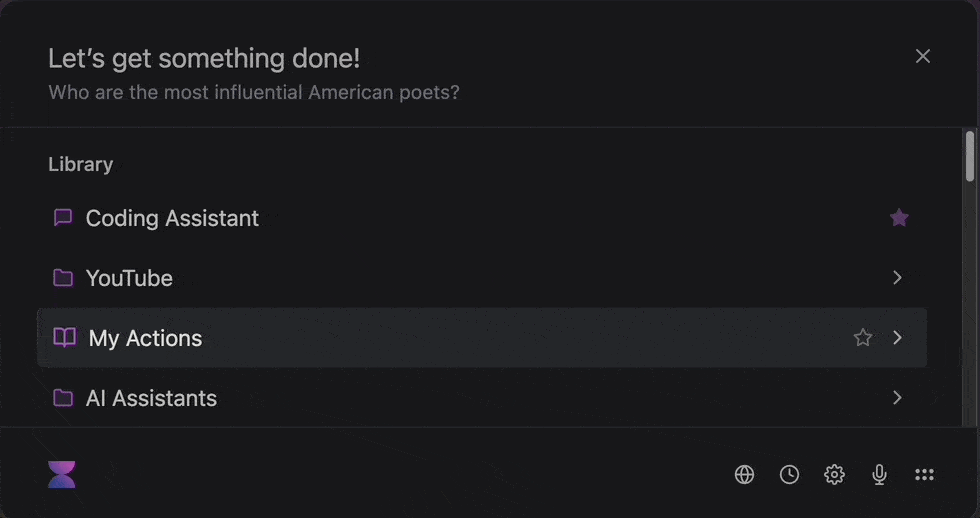This screenshot has width=980, height=518.
Task: Click the AI Assistants folder icon
Action: pos(63,398)
